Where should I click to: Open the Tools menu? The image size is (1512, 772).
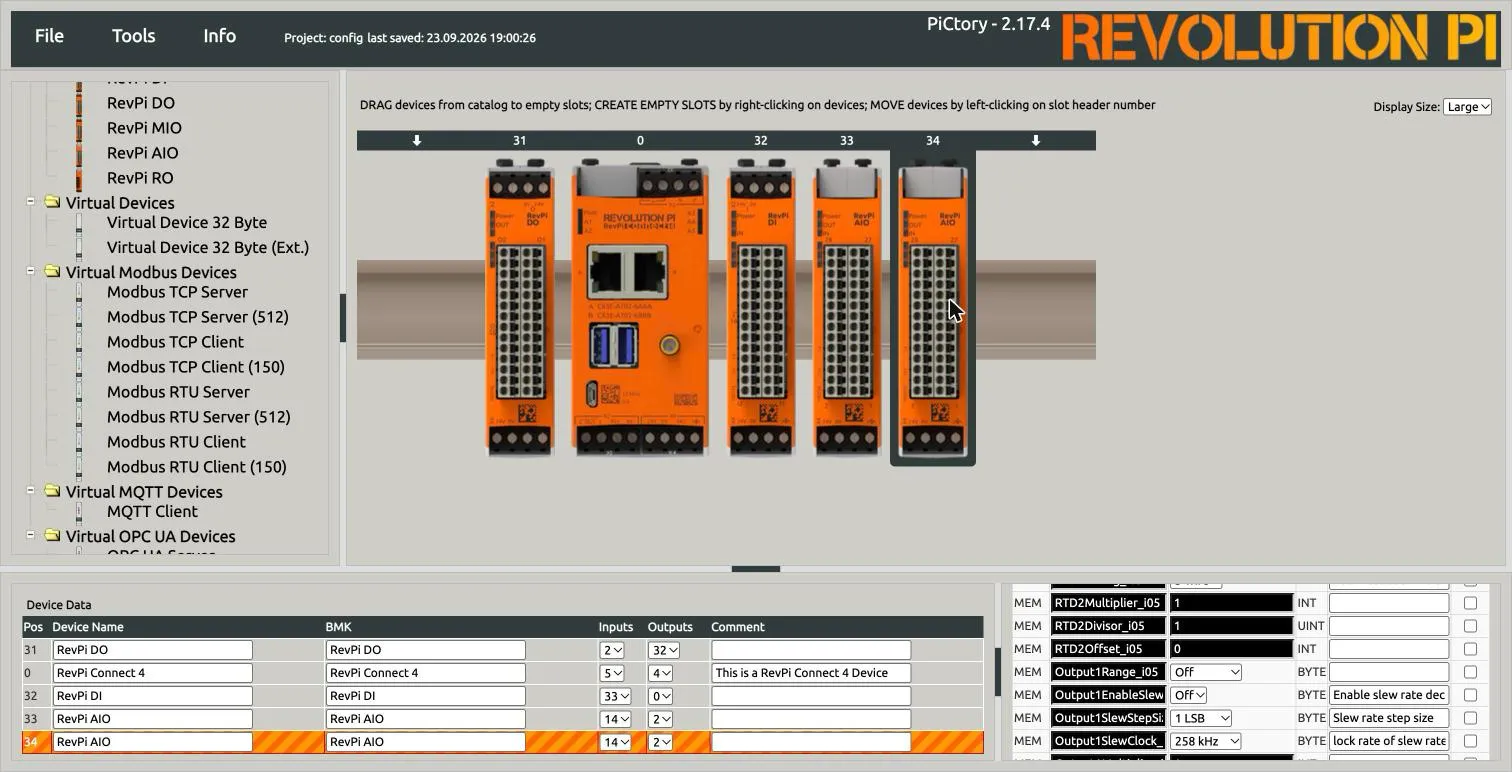click(133, 36)
